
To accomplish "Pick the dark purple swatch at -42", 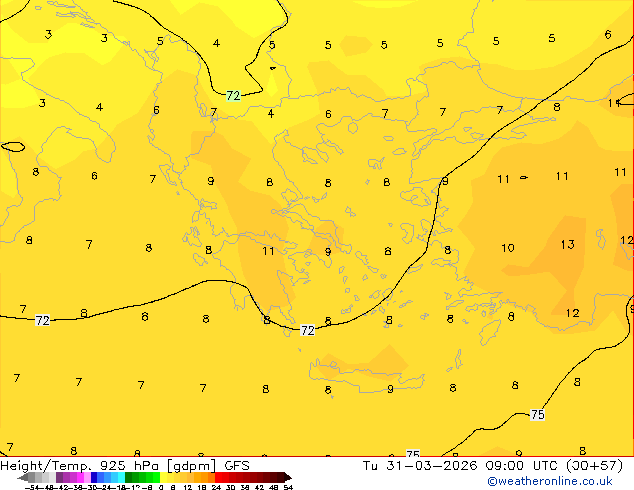I will tap(59, 478).
